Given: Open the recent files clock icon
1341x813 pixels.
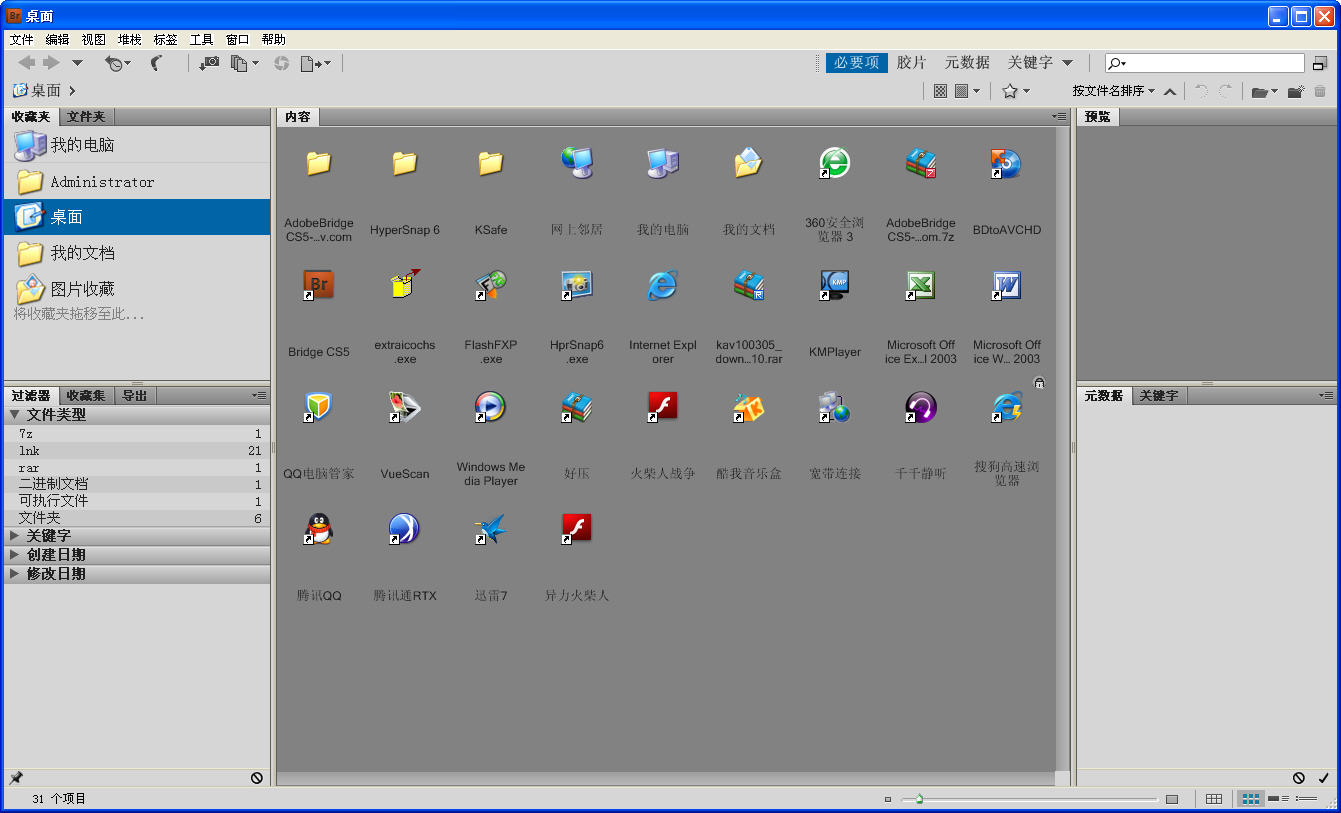Looking at the screenshot, I should (115, 63).
